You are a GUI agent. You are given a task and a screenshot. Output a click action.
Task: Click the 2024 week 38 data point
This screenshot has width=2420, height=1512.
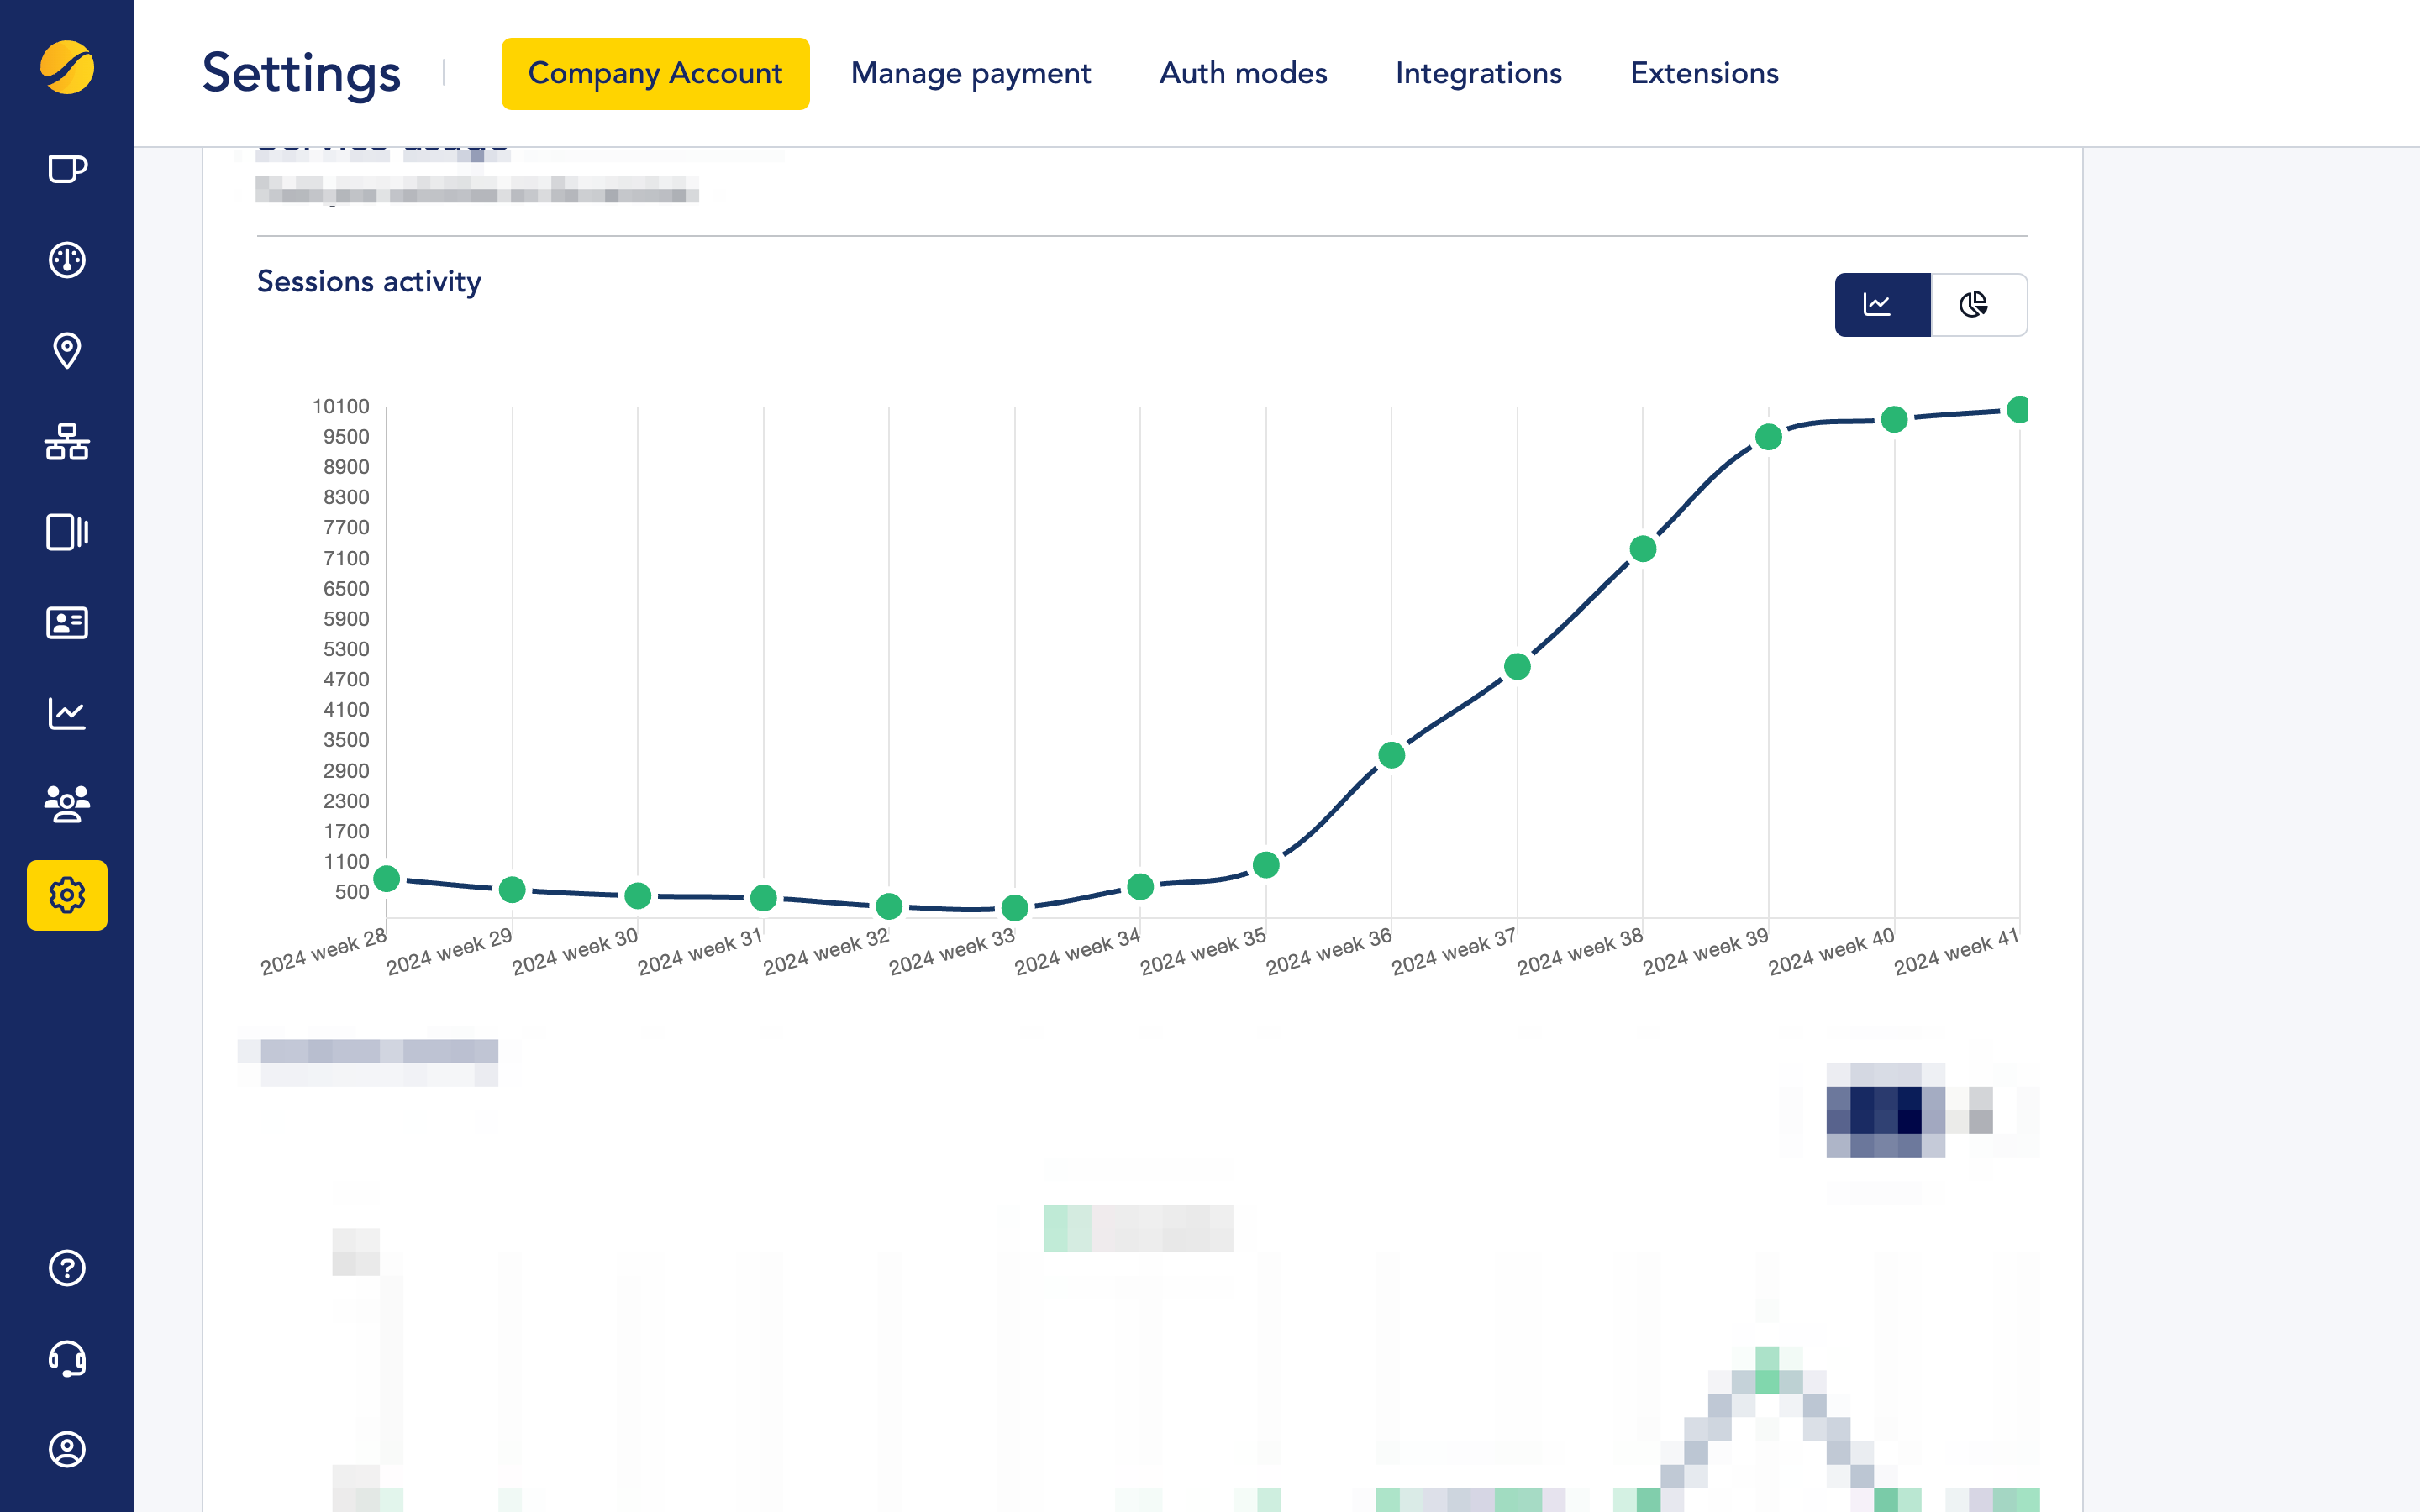(x=1643, y=549)
